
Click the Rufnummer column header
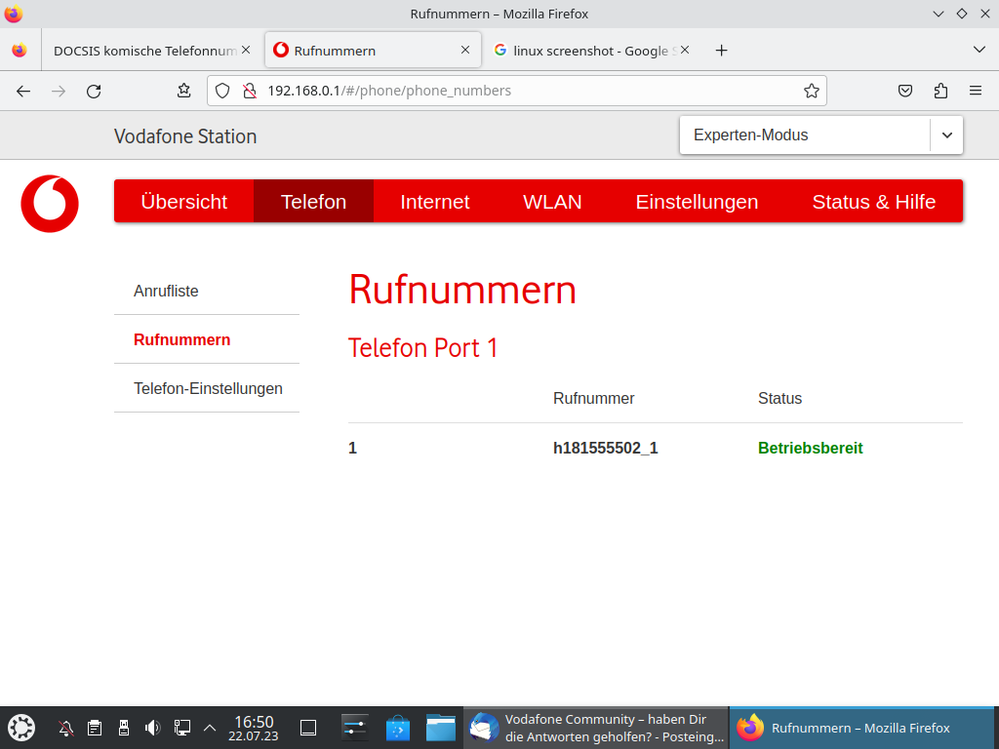[x=593, y=398]
